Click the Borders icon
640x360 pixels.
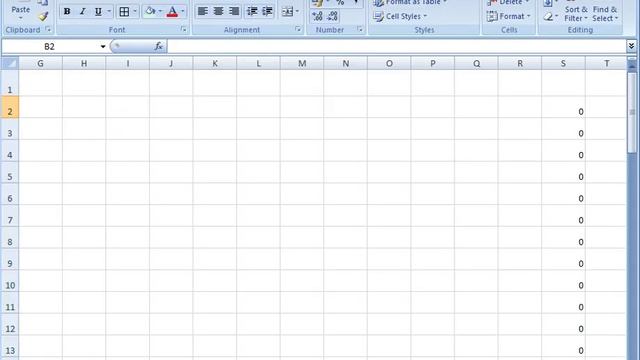coord(124,11)
